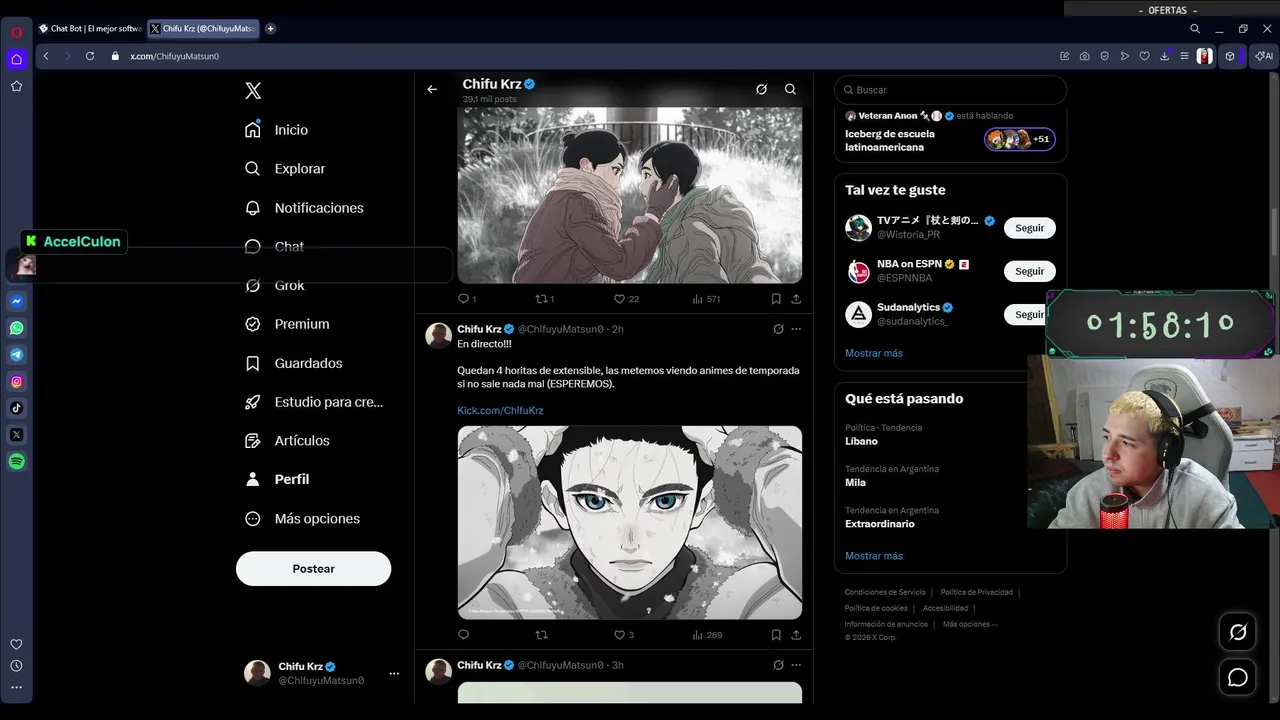Click Grok icon on the 3h post
This screenshot has height=720, width=1280.
(x=778, y=665)
